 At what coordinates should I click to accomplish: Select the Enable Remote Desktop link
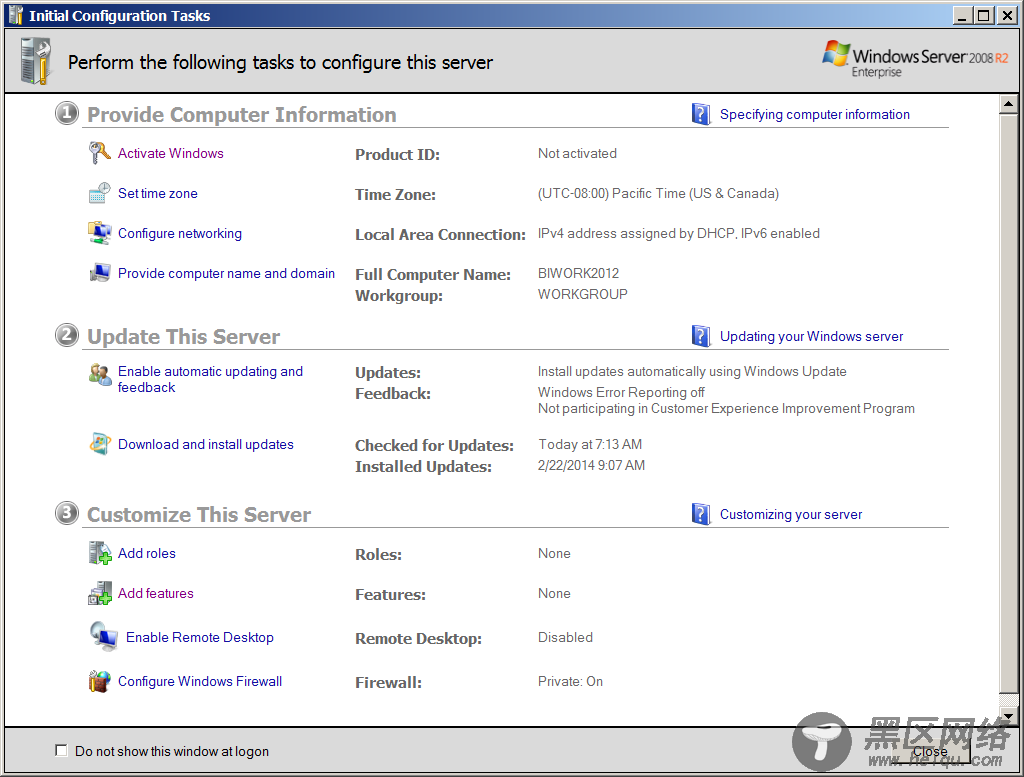click(x=200, y=637)
